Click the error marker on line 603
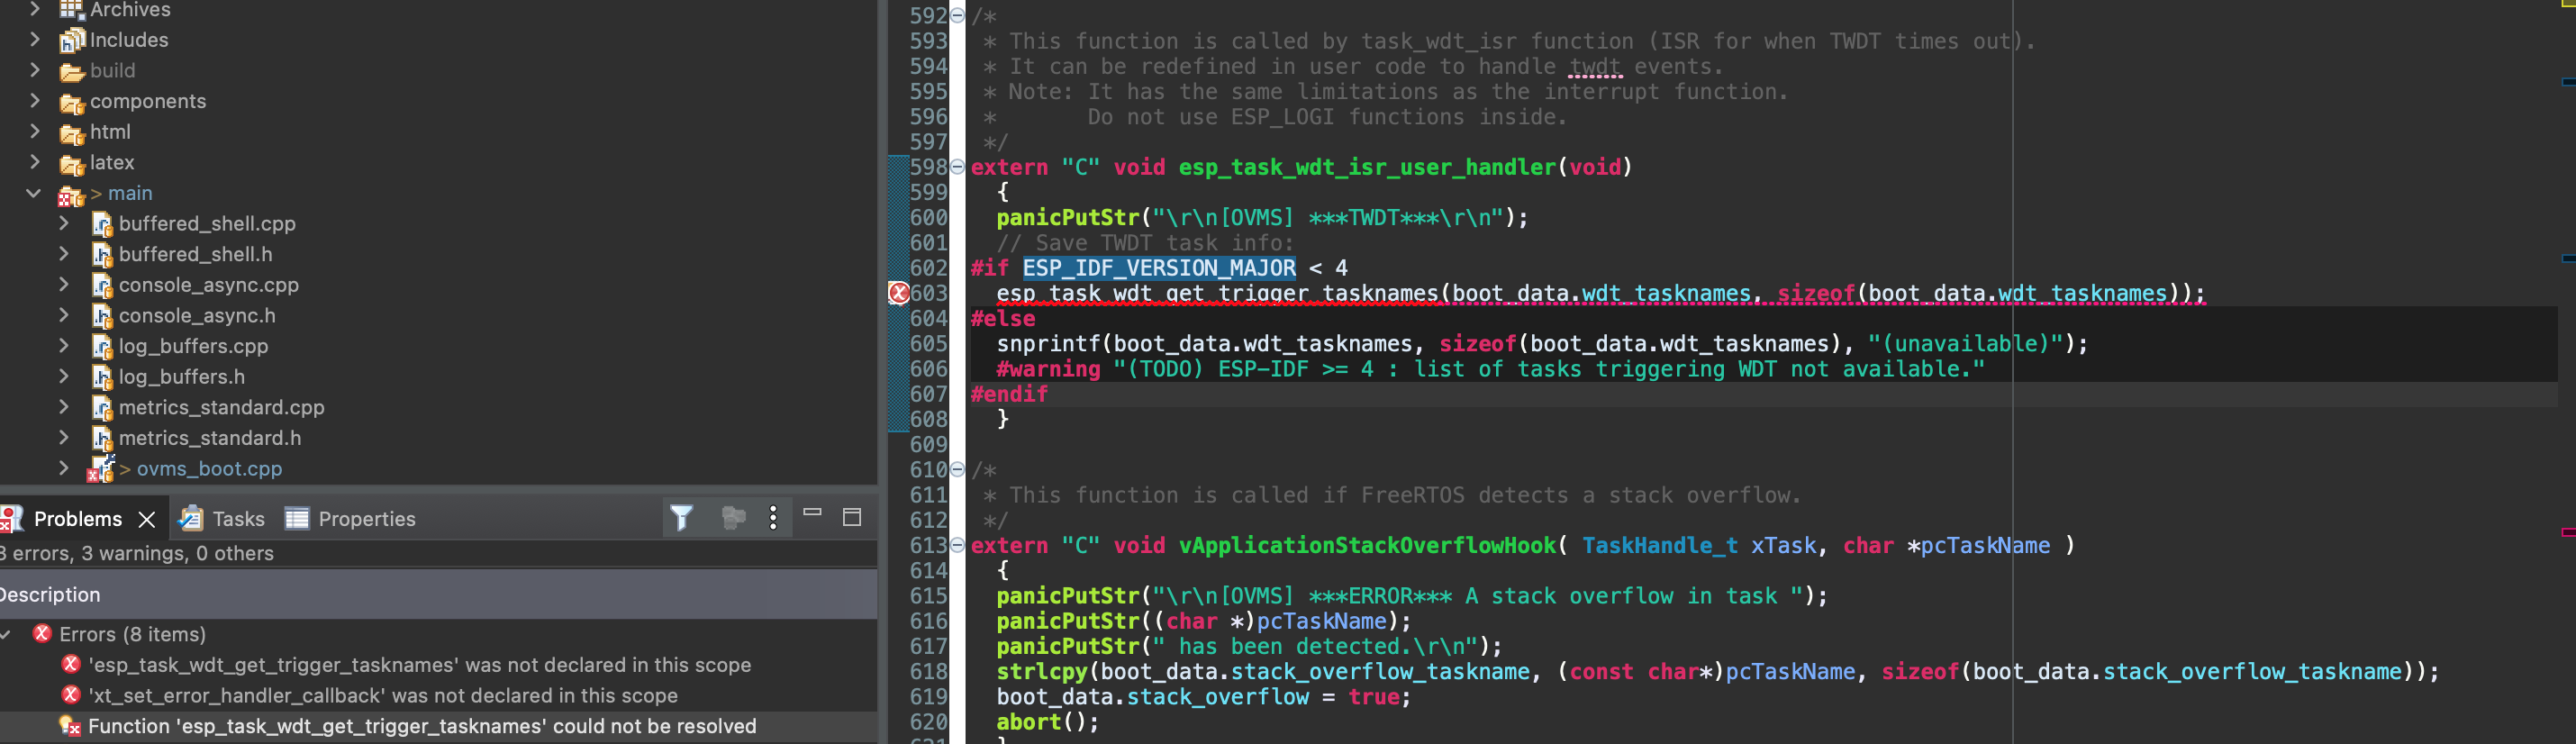The height and width of the screenshot is (744, 2576). click(898, 293)
